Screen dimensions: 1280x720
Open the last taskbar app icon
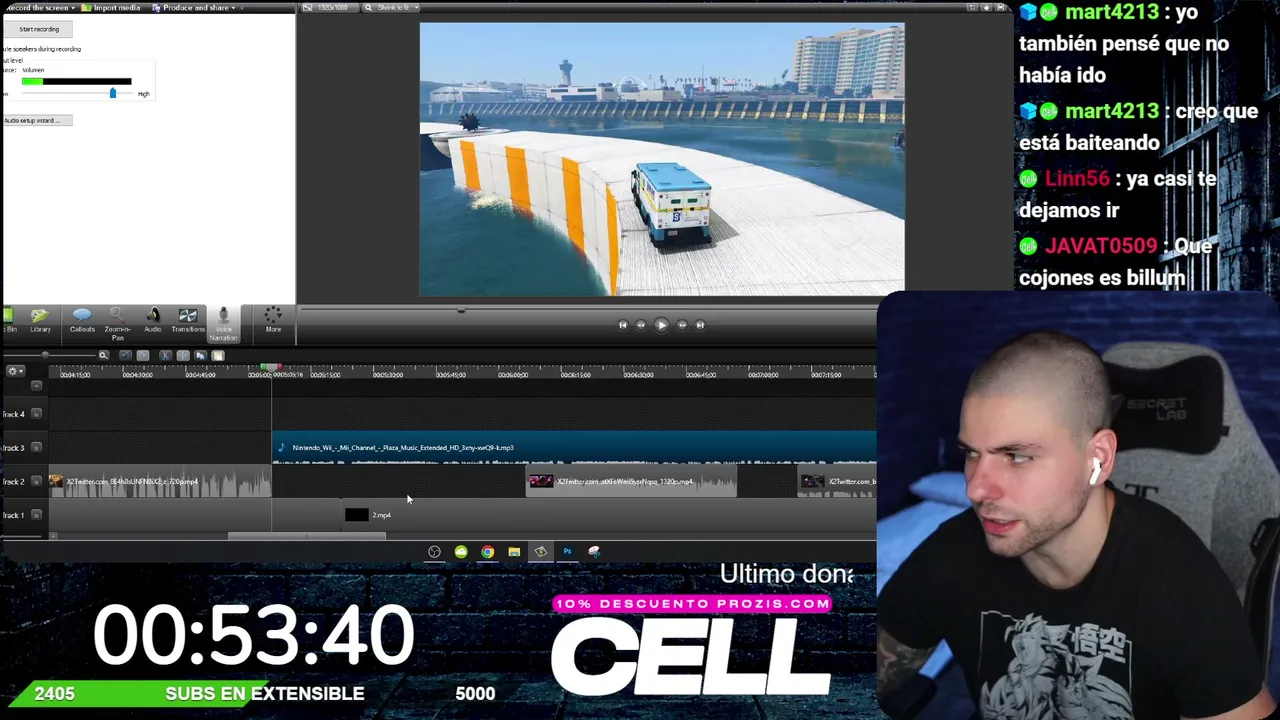[594, 552]
